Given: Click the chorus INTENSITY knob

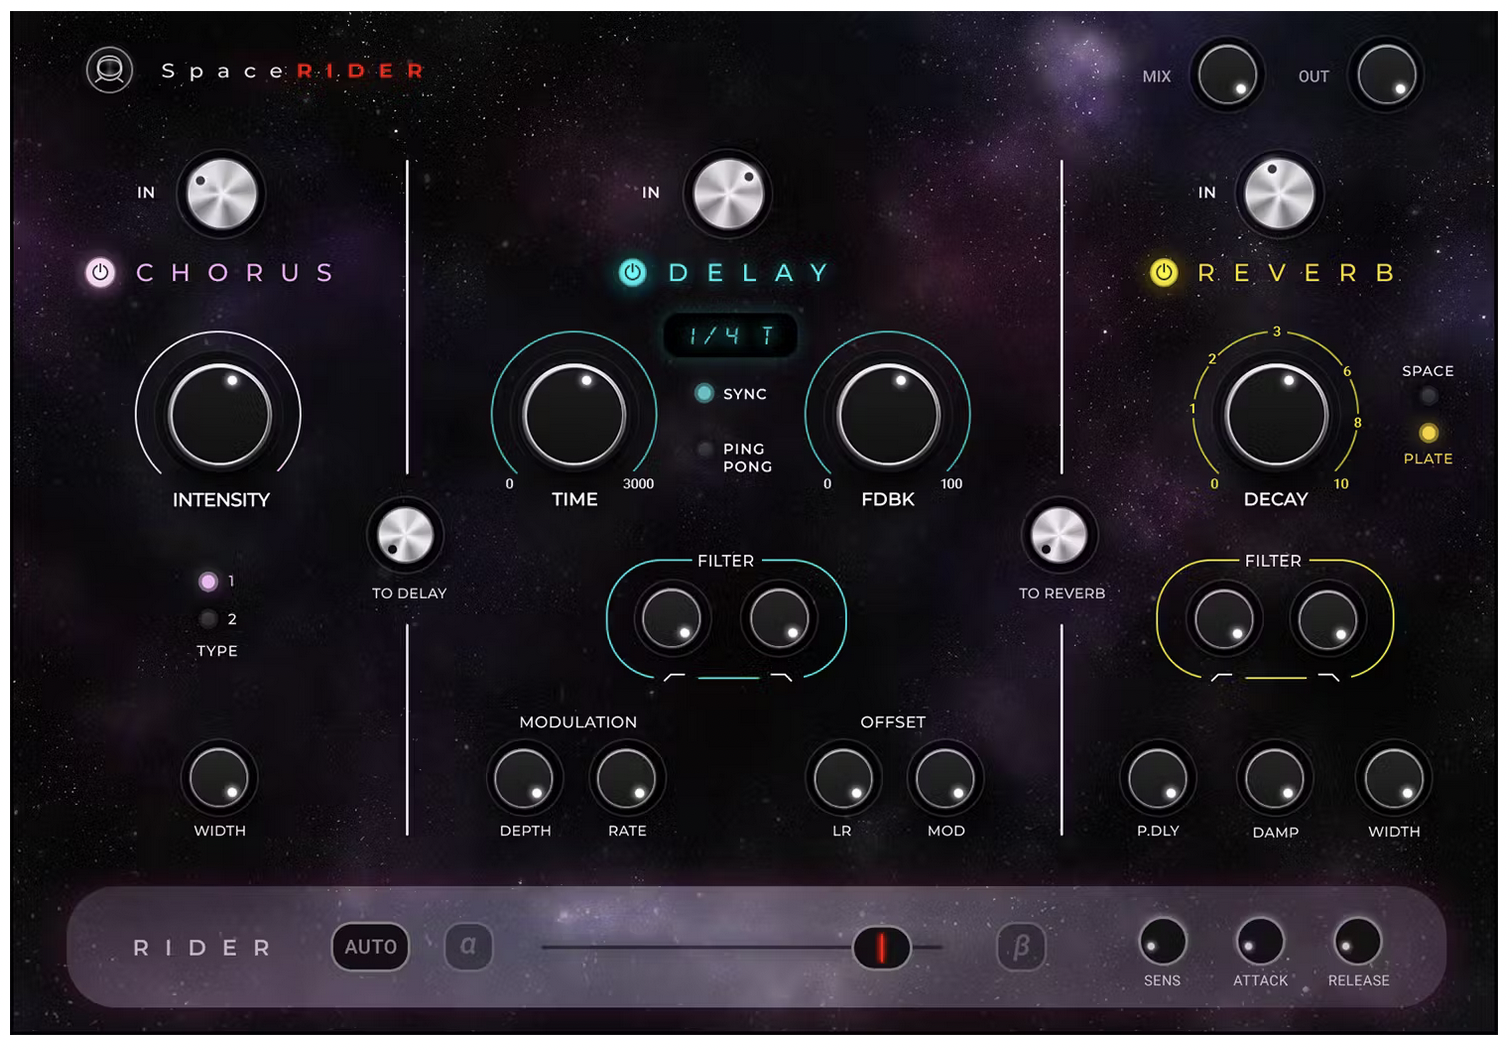Looking at the screenshot, I should (x=220, y=415).
